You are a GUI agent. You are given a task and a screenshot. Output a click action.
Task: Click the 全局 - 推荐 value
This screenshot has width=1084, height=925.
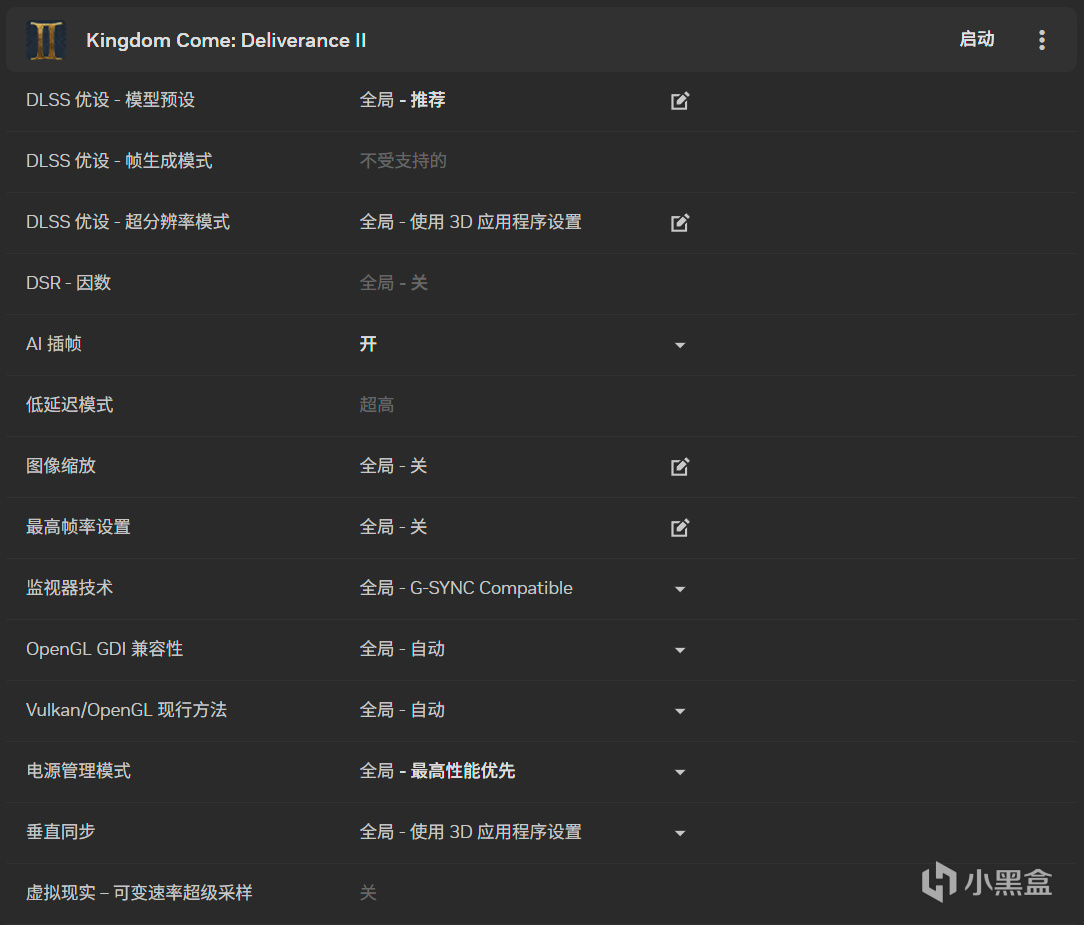pos(402,100)
